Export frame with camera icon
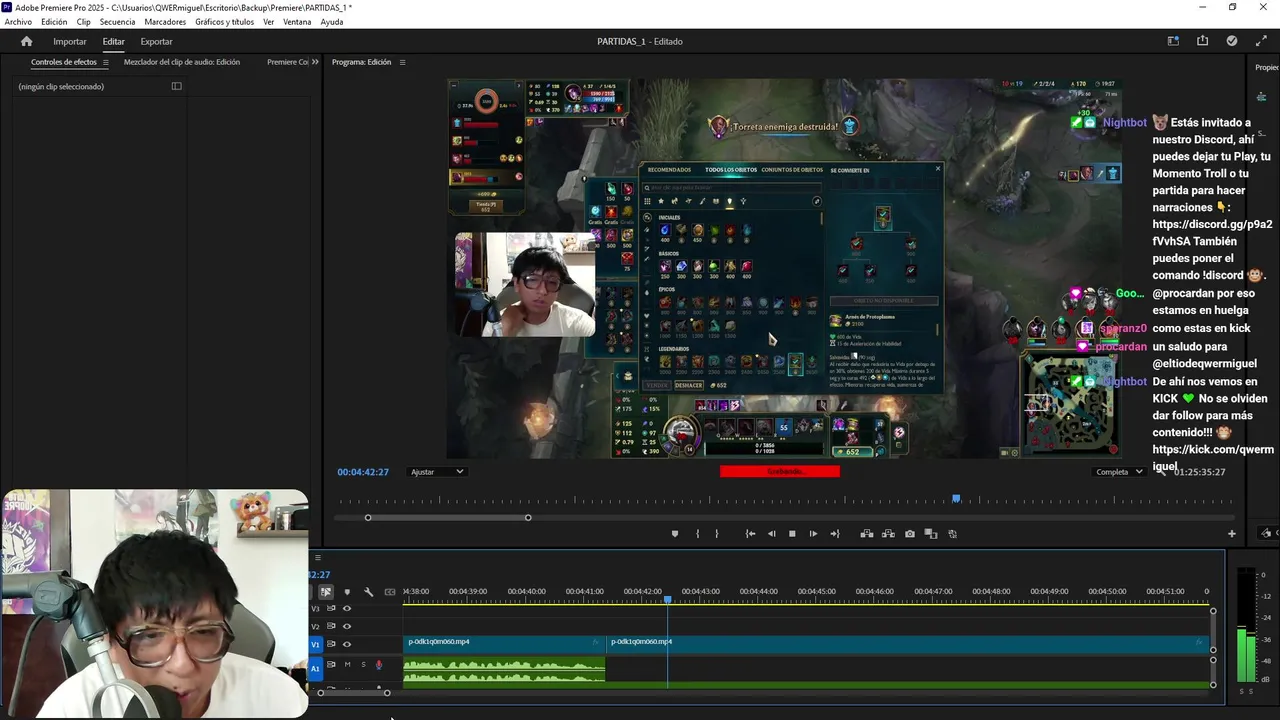The image size is (1280, 720). 909,534
